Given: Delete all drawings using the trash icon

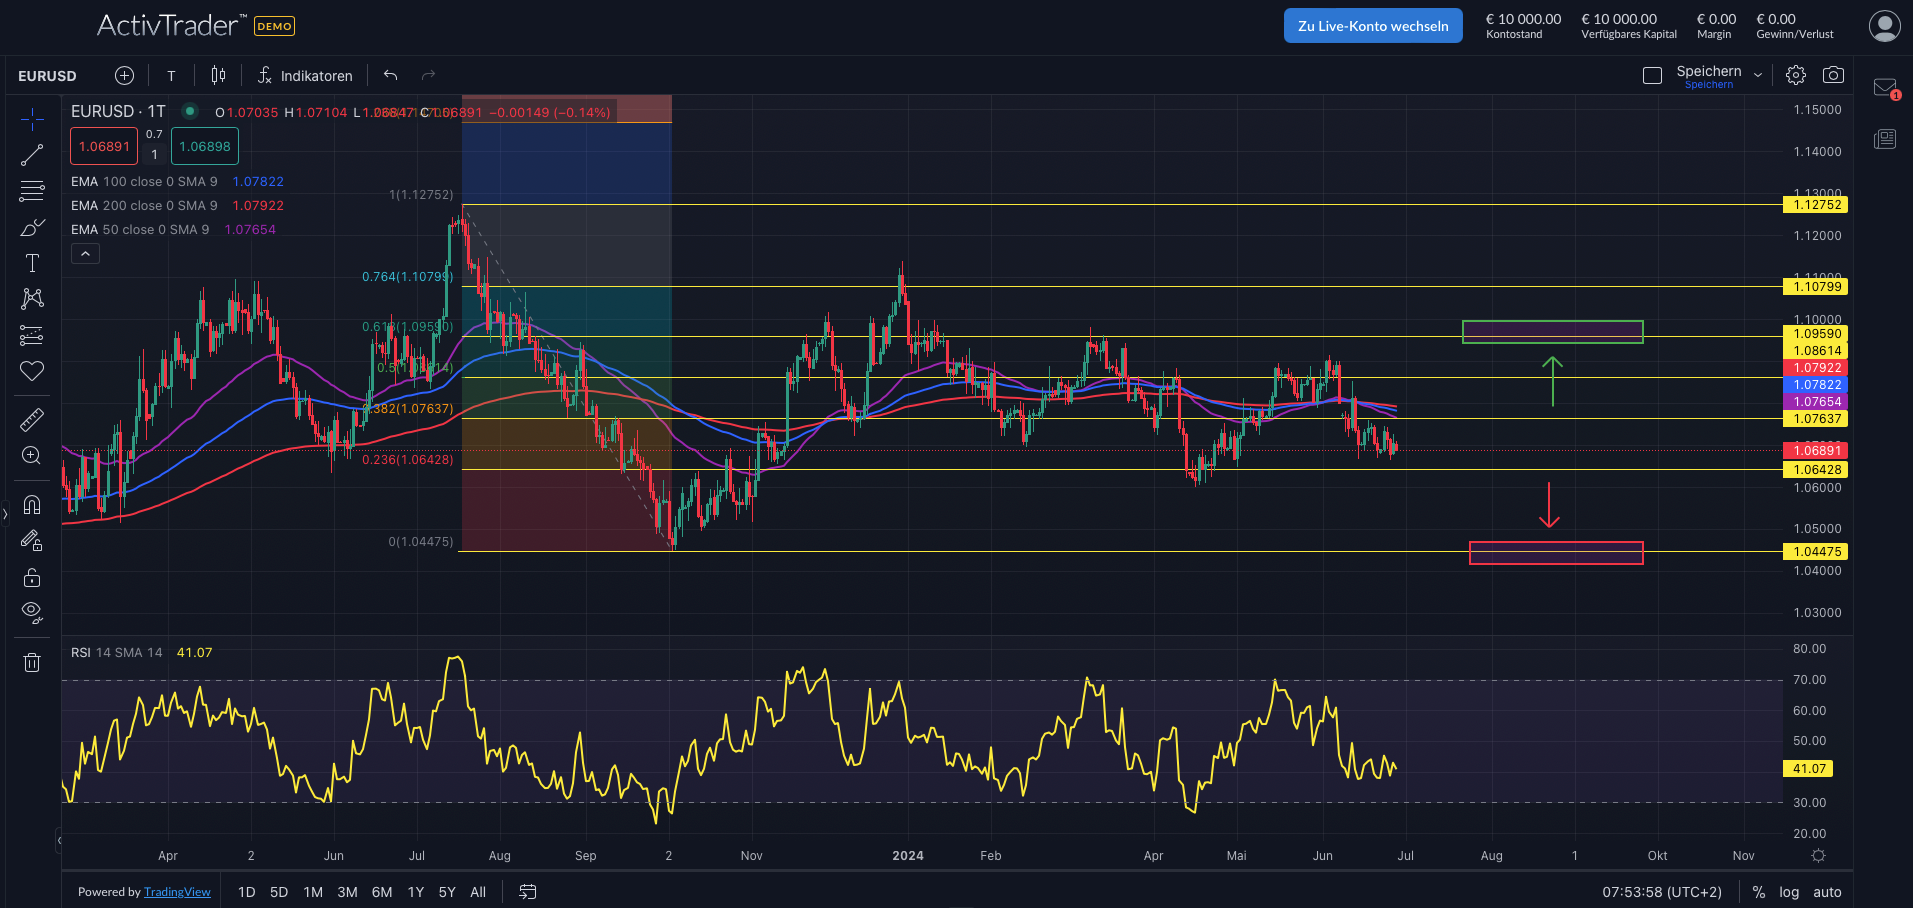Looking at the screenshot, I should tap(32, 662).
